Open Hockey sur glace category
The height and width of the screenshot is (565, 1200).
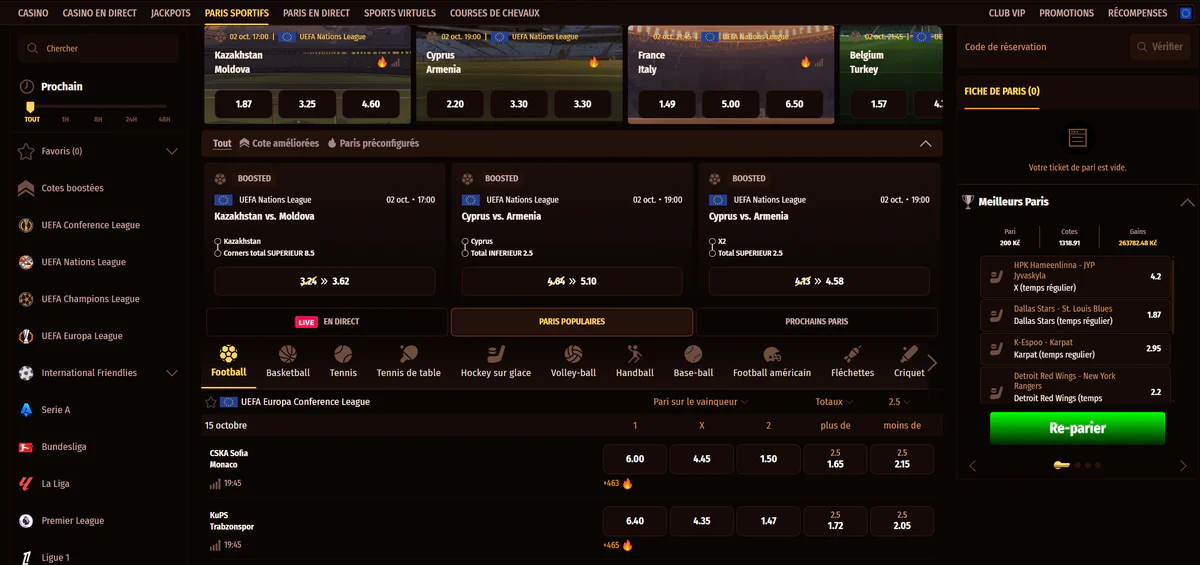coord(496,362)
